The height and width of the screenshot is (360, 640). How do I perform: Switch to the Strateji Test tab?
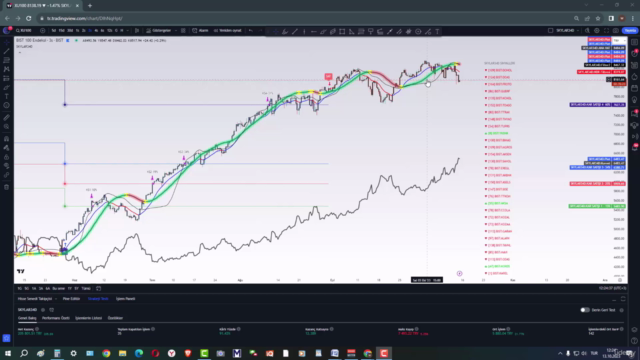click(x=98, y=299)
